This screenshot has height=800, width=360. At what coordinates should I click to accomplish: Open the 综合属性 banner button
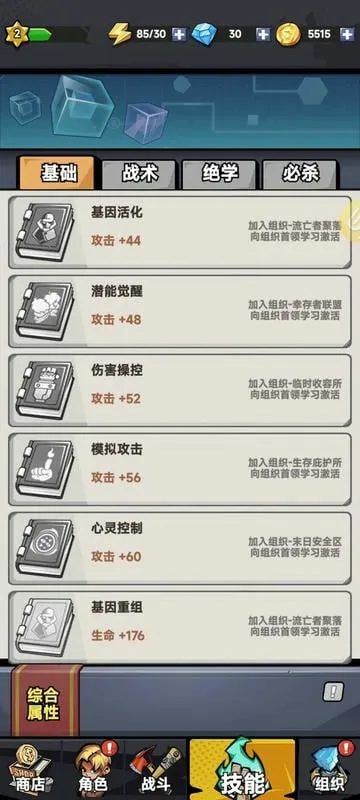(45, 700)
